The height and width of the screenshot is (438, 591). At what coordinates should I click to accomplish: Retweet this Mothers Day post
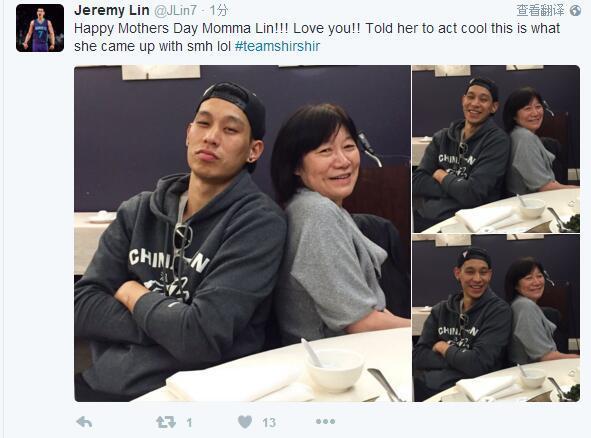(x=166, y=422)
